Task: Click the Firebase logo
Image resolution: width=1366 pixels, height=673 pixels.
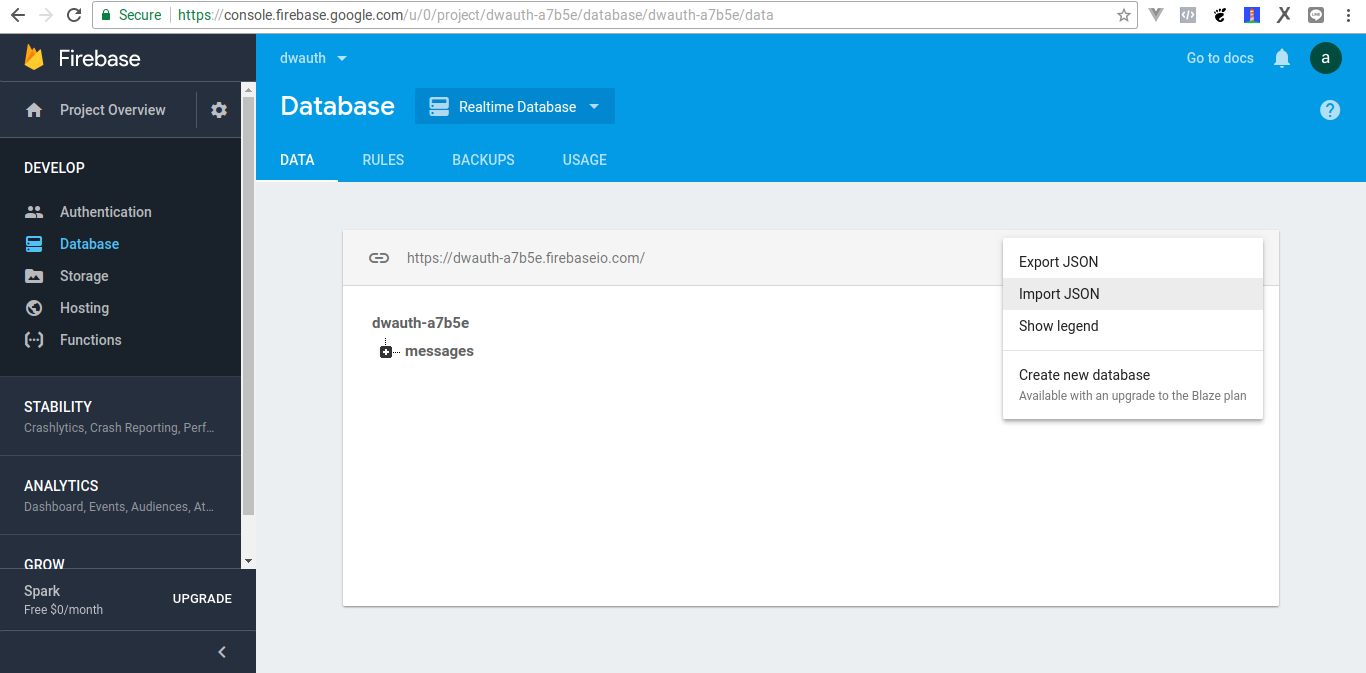Action: click(35, 58)
